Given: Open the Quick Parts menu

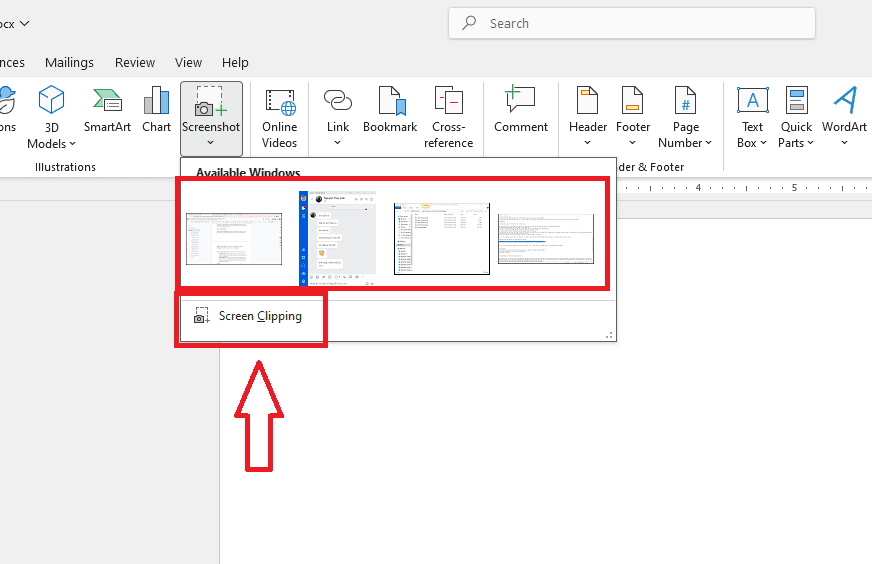Looking at the screenshot, I should [796, 118].
